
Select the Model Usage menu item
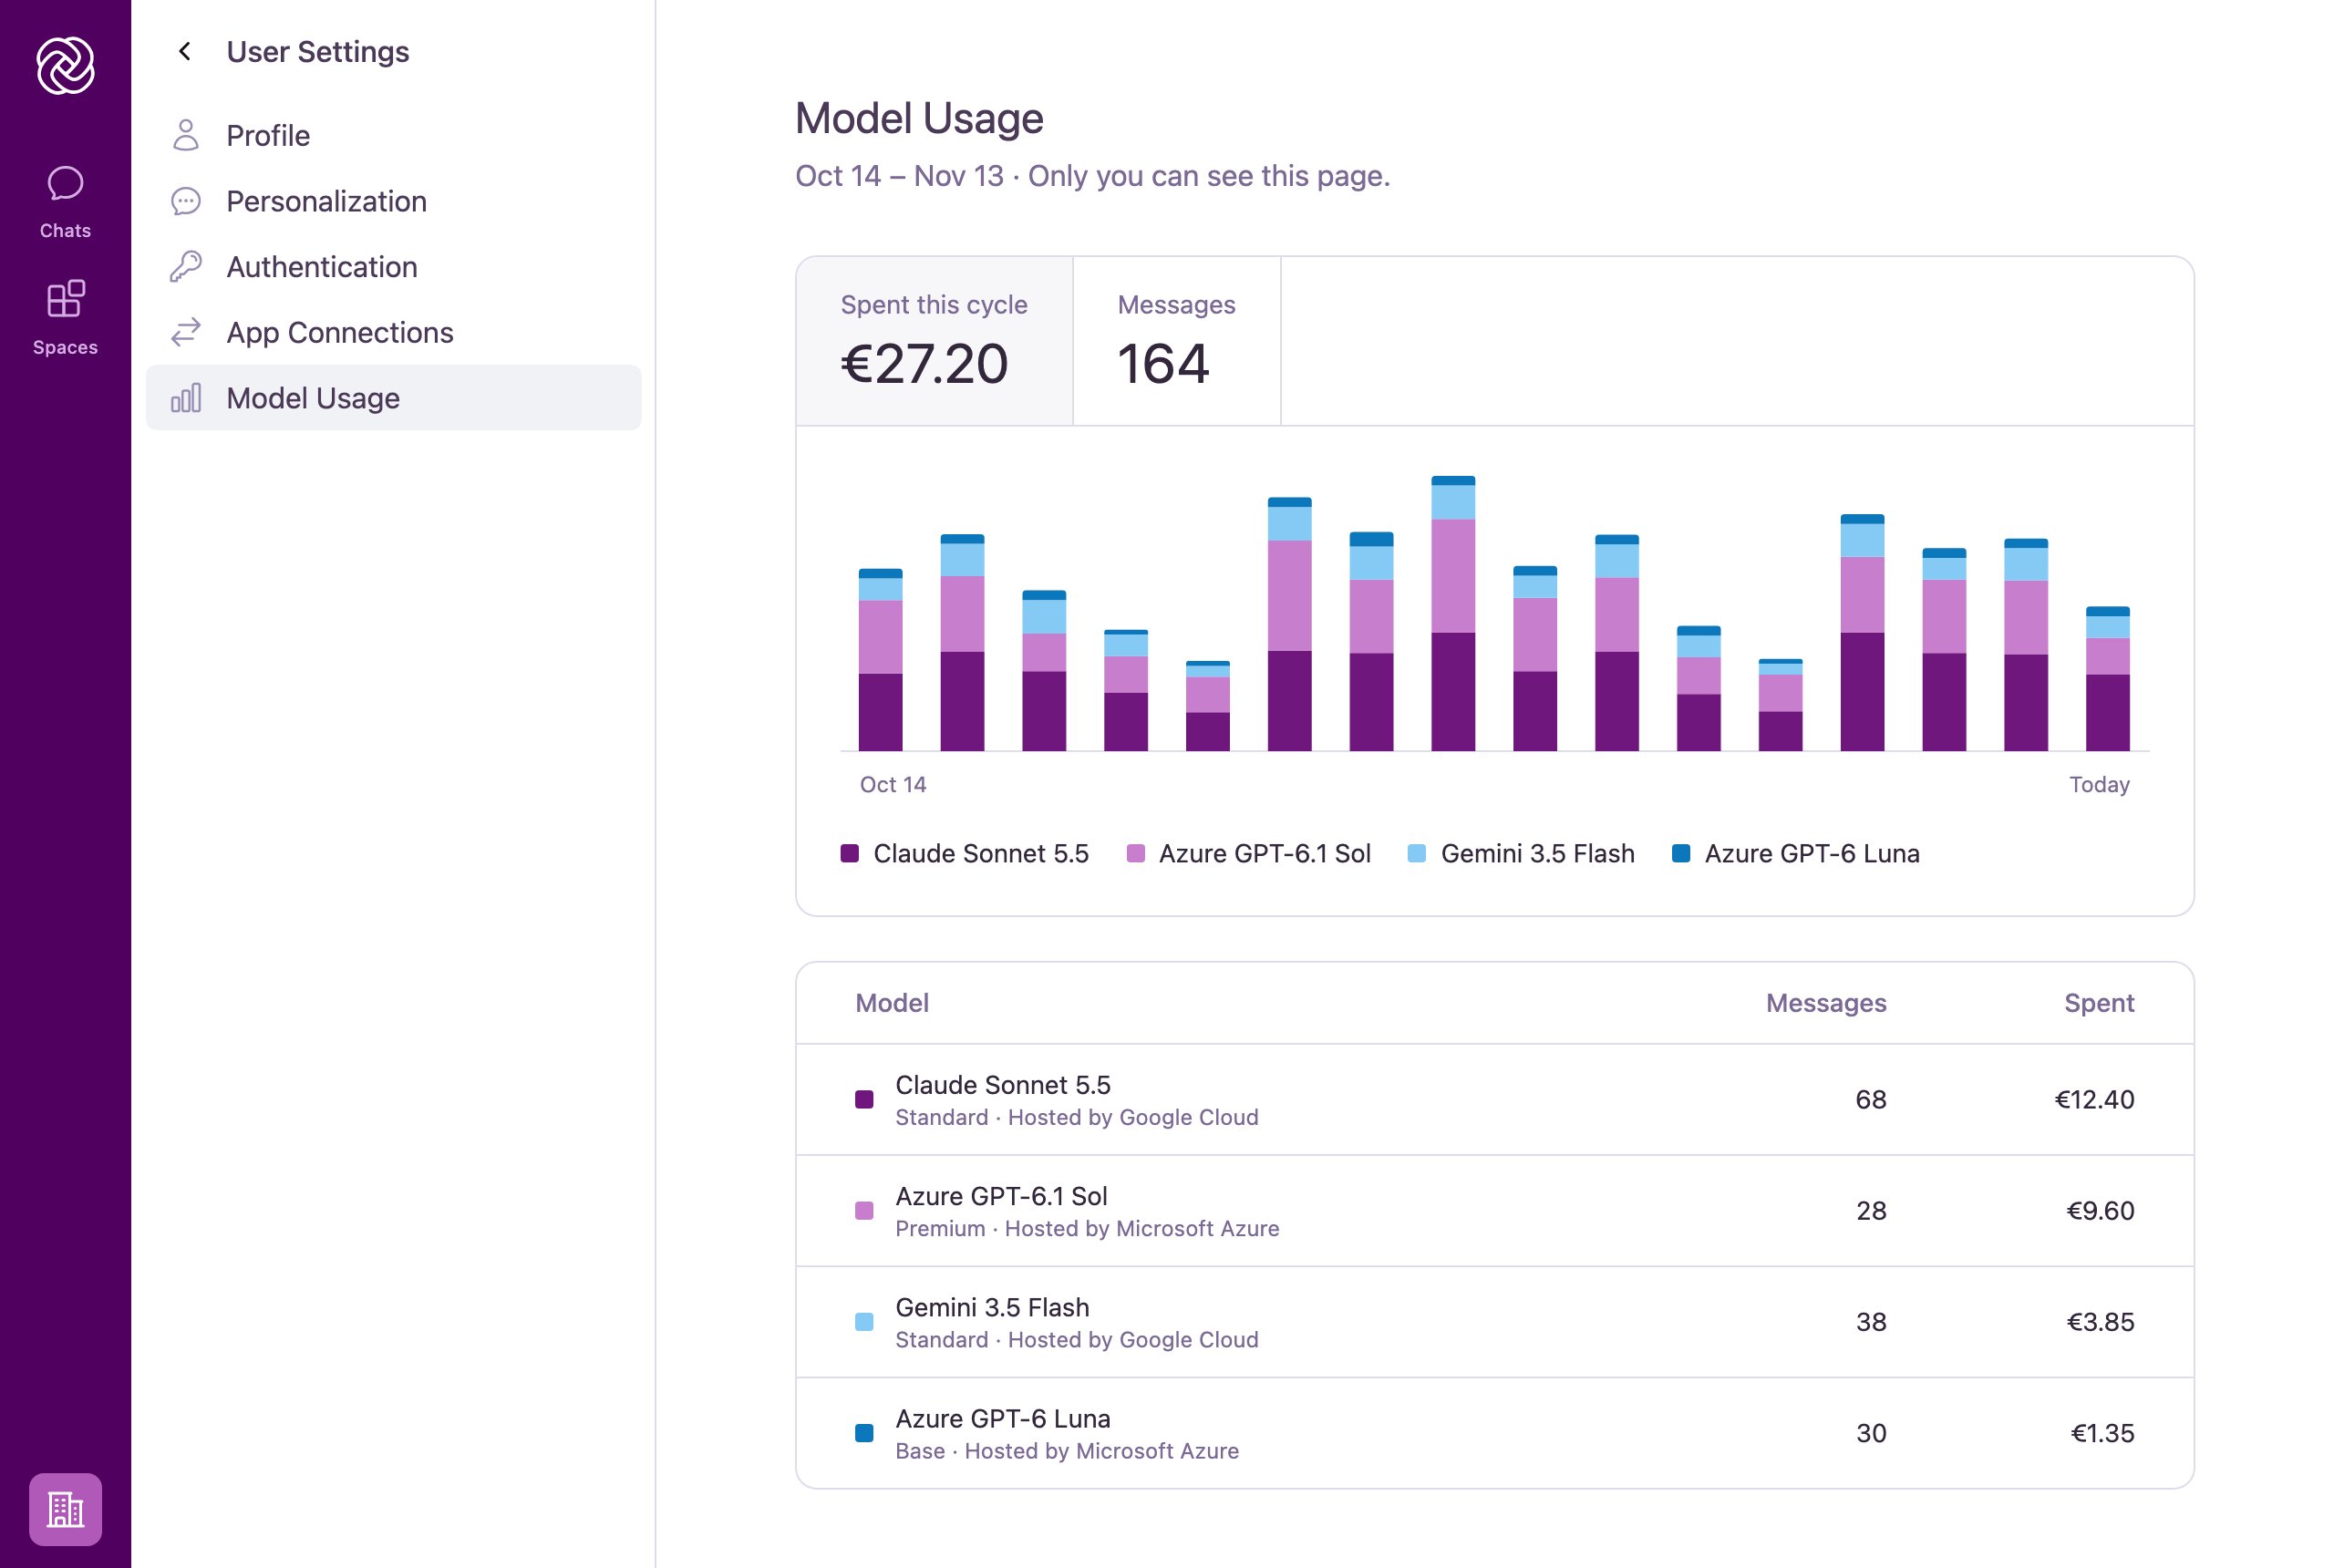click(393, 398)
